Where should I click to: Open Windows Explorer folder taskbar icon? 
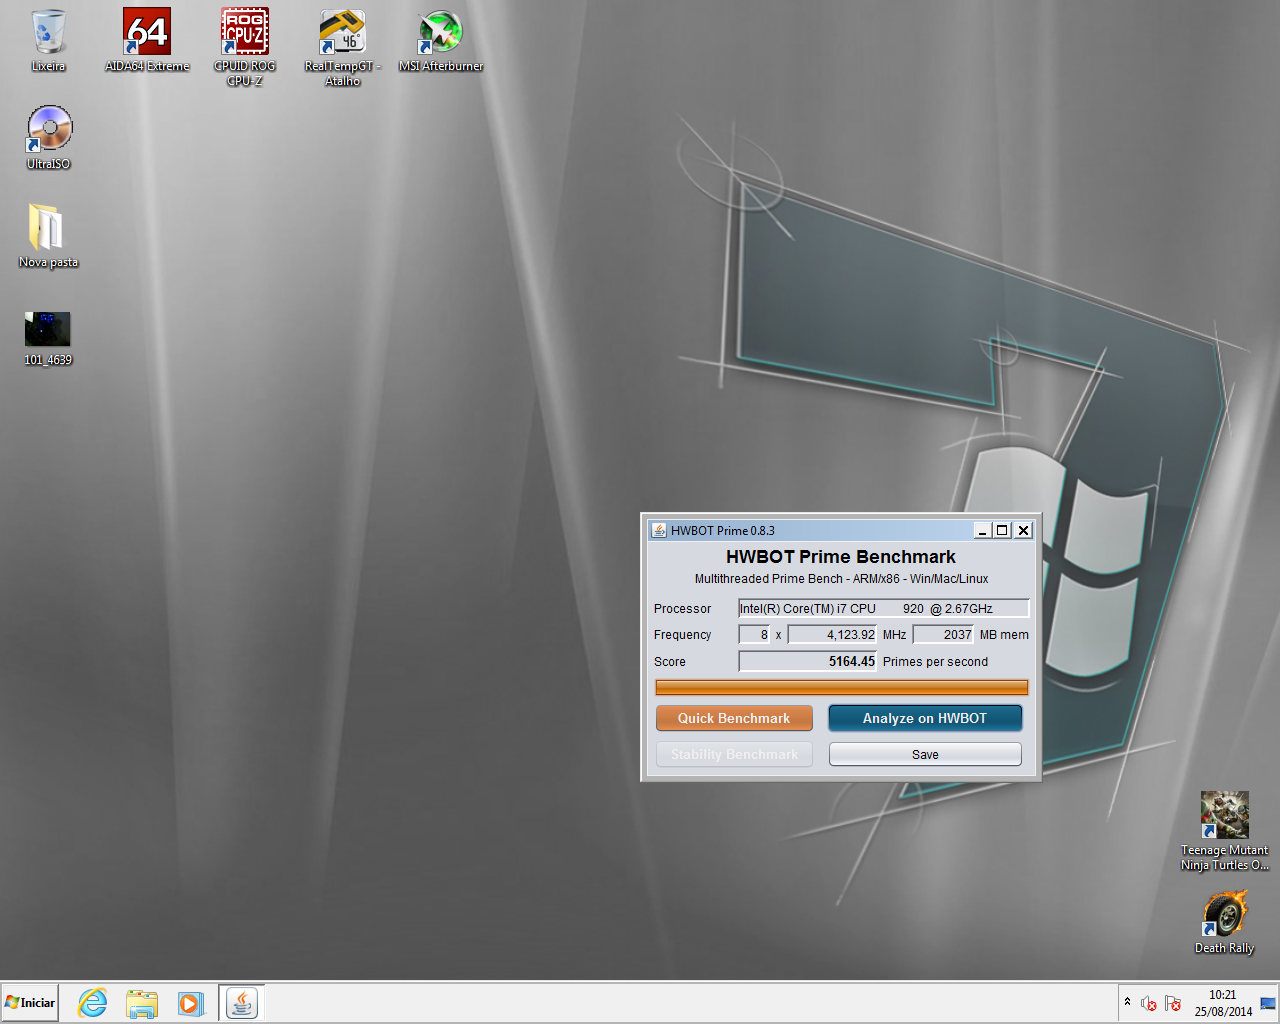tap(142, 1003)
